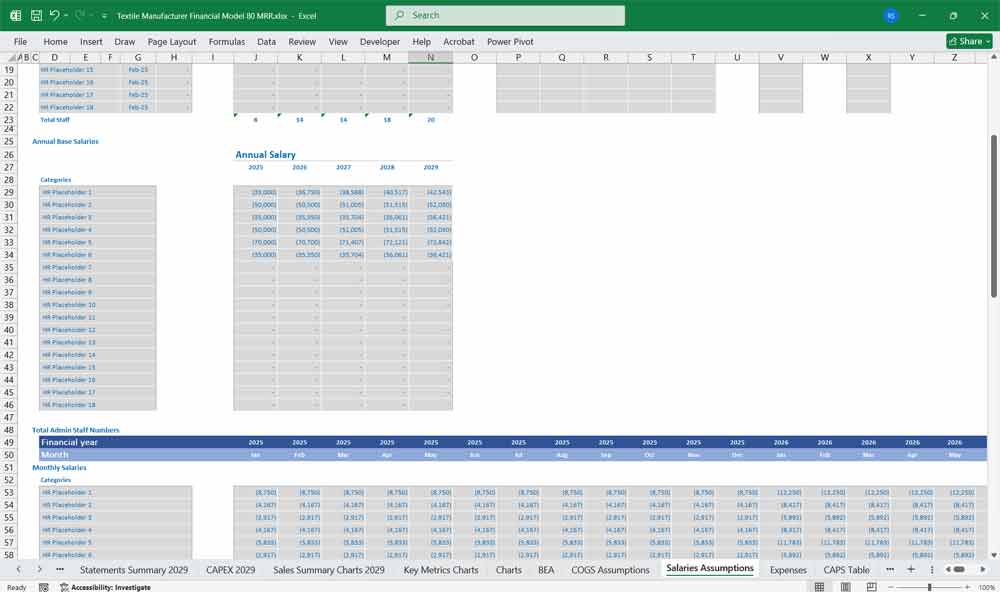Click the Search box in the title bar
The height and width of the screenshot is (592, 1000).
[504, 15]
